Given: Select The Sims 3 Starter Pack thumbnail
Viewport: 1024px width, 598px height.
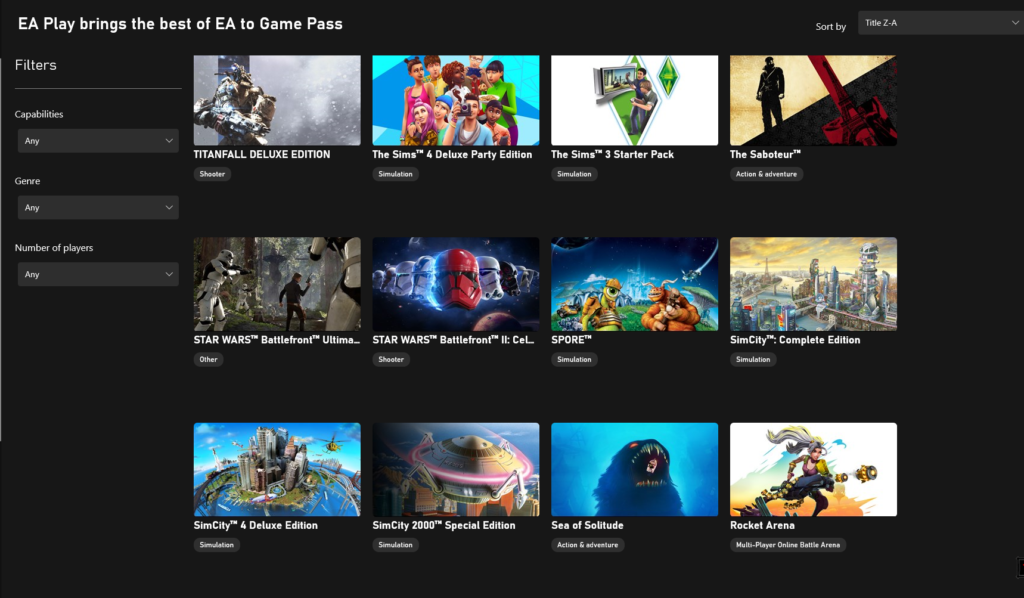Looking at the screenshot, I should click(x=634, y=100).
